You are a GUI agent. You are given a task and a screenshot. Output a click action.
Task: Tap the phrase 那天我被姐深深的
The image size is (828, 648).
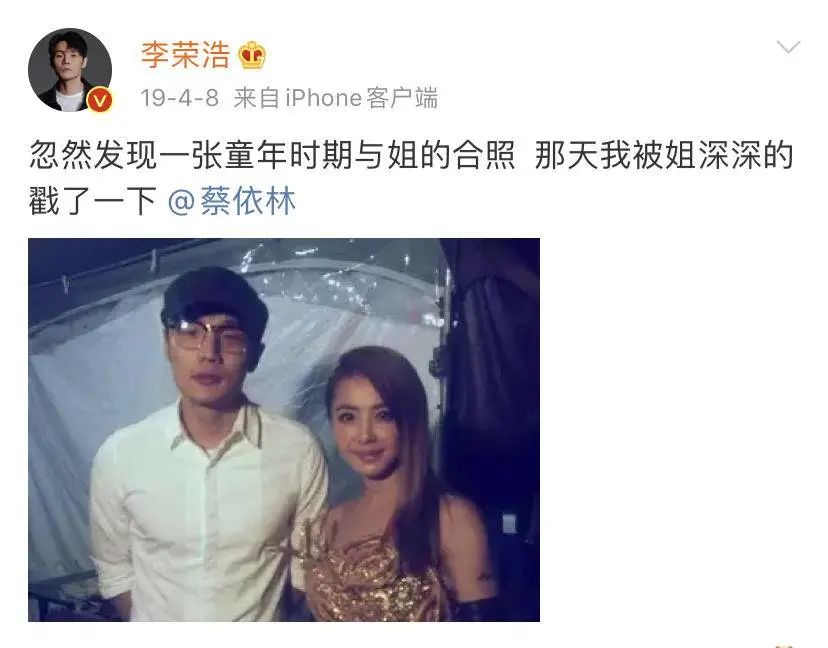click(x=664, y=156)
